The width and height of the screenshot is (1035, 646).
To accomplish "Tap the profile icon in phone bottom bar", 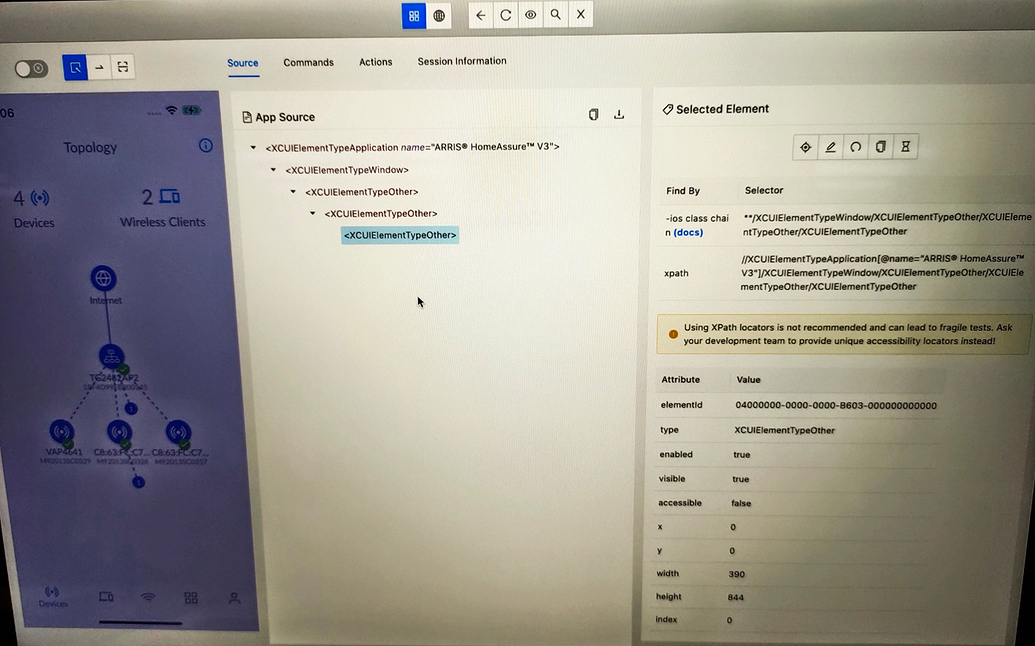I will click(234, 598).
